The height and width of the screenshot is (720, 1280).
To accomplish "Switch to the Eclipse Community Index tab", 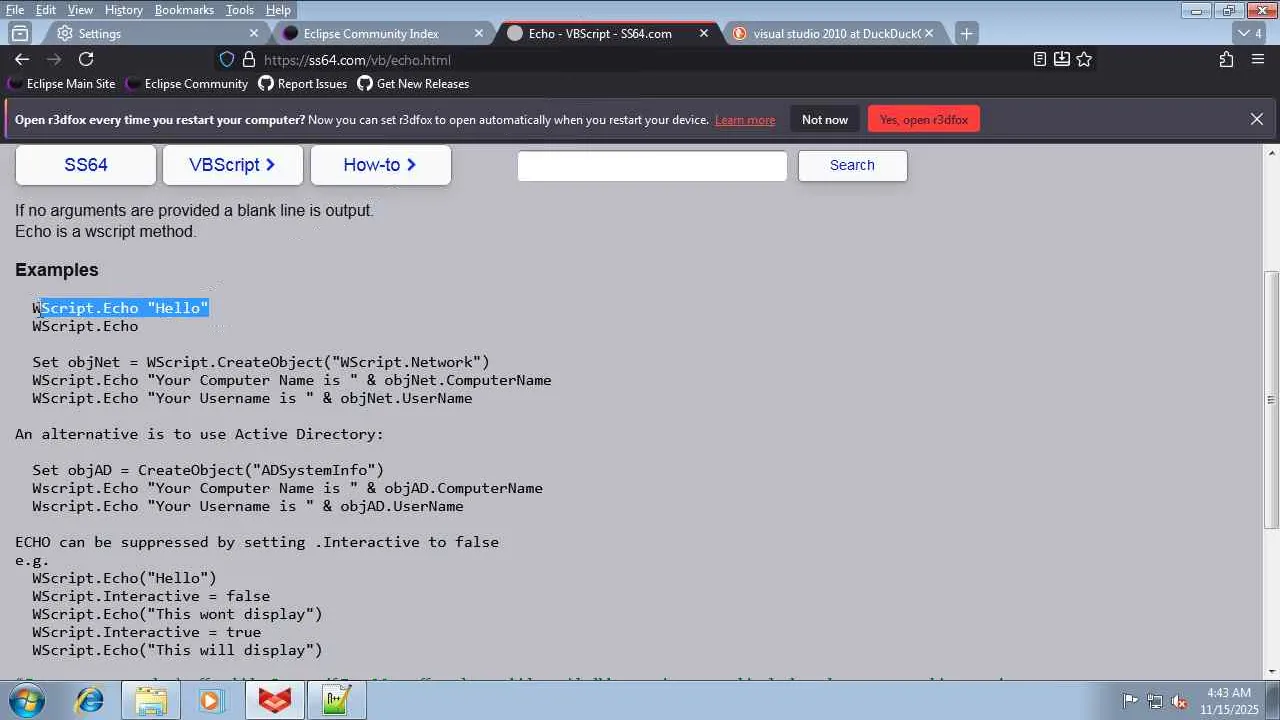I will click(x=380, y=33).
